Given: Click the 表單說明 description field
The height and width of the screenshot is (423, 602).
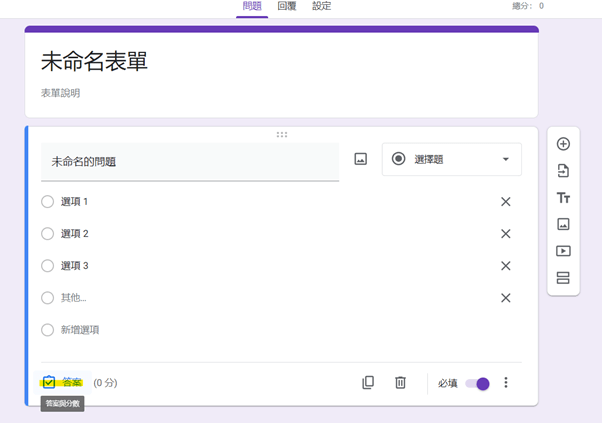Looking at the screenshot, I should pos(61,93).
